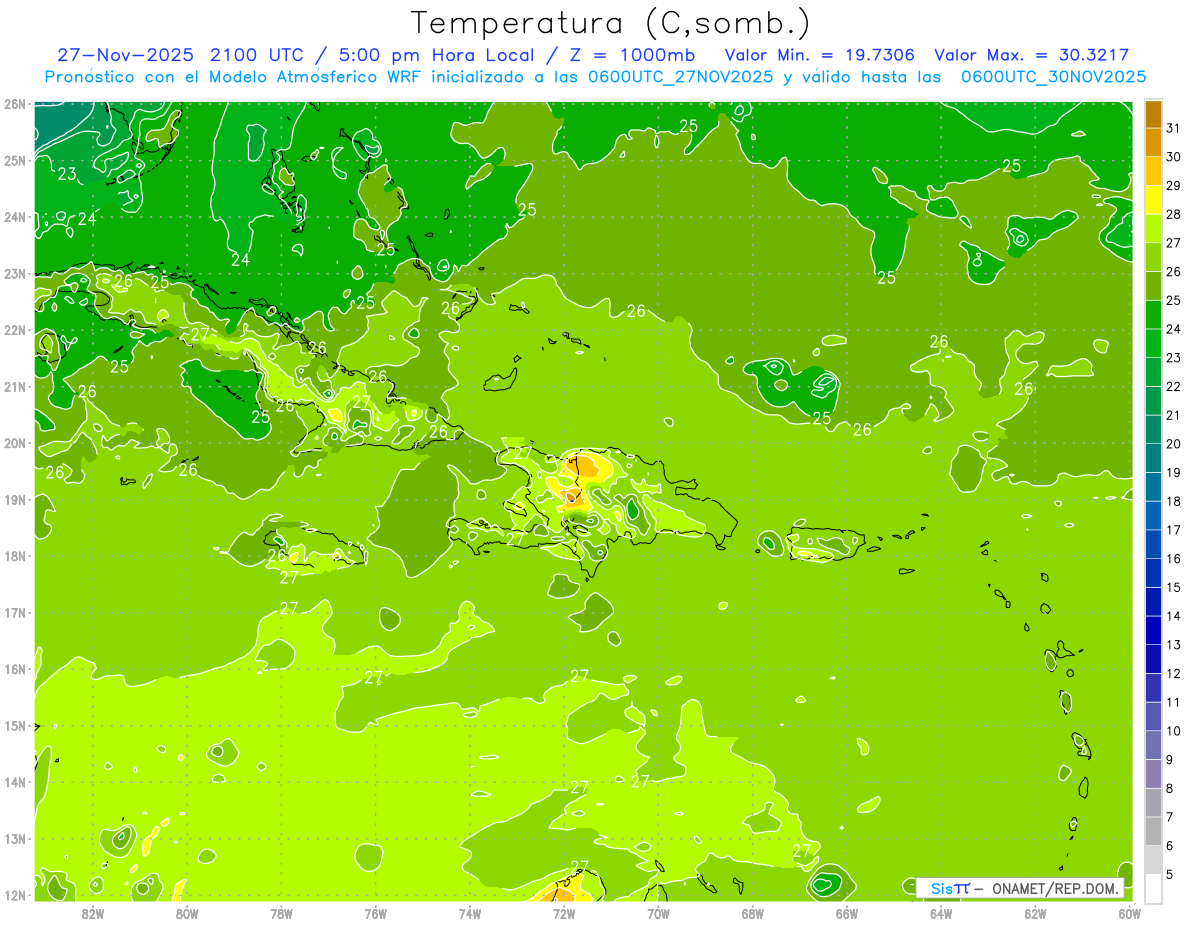Click the '20N' latitude label
Screen dimensions: 1200x927
coord(15,443)
